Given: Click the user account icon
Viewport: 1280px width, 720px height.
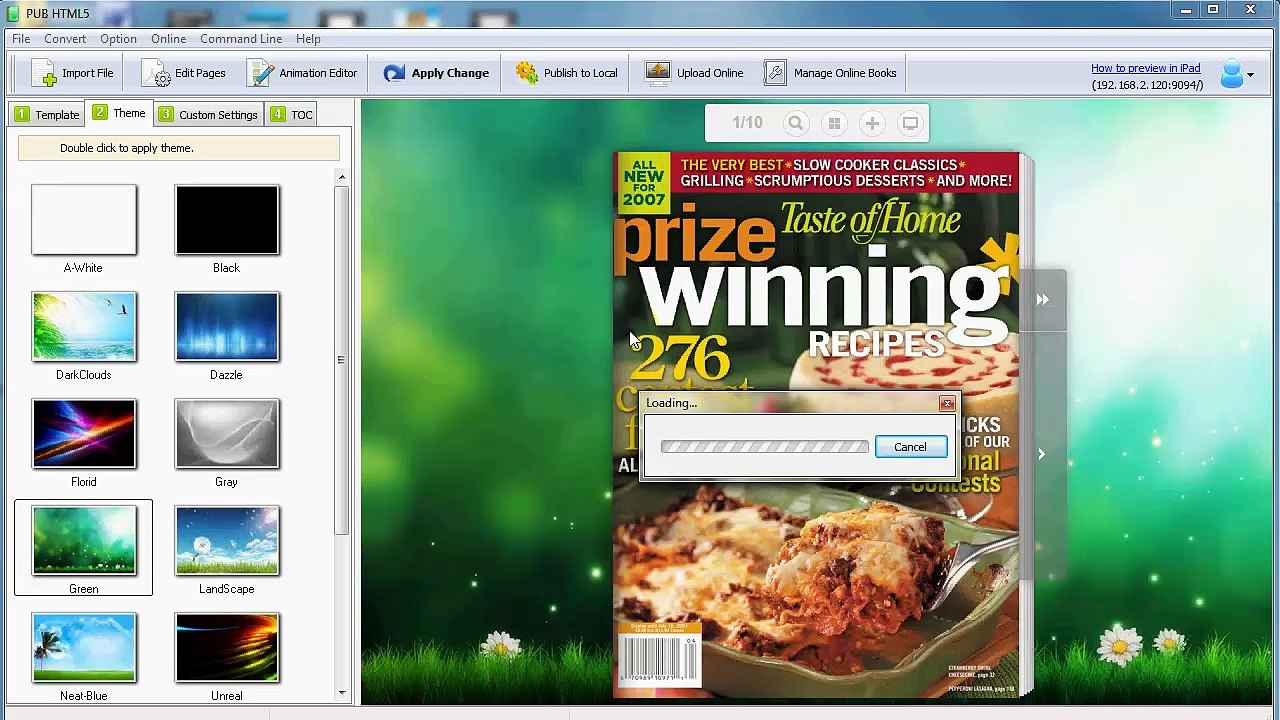Looking at the screenshot, I should point(1231,74).
